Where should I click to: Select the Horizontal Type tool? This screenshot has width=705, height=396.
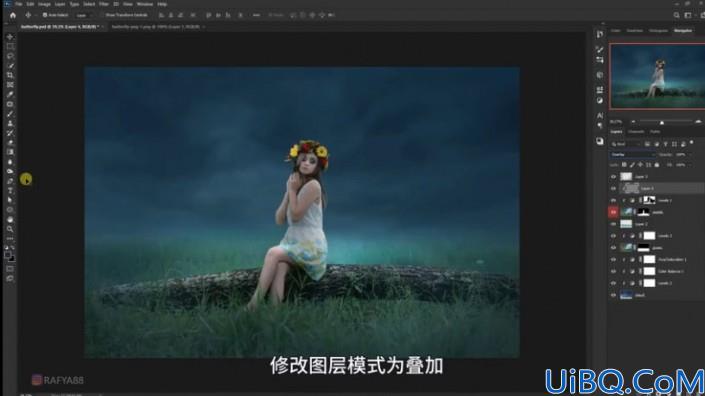coord(10,191)
